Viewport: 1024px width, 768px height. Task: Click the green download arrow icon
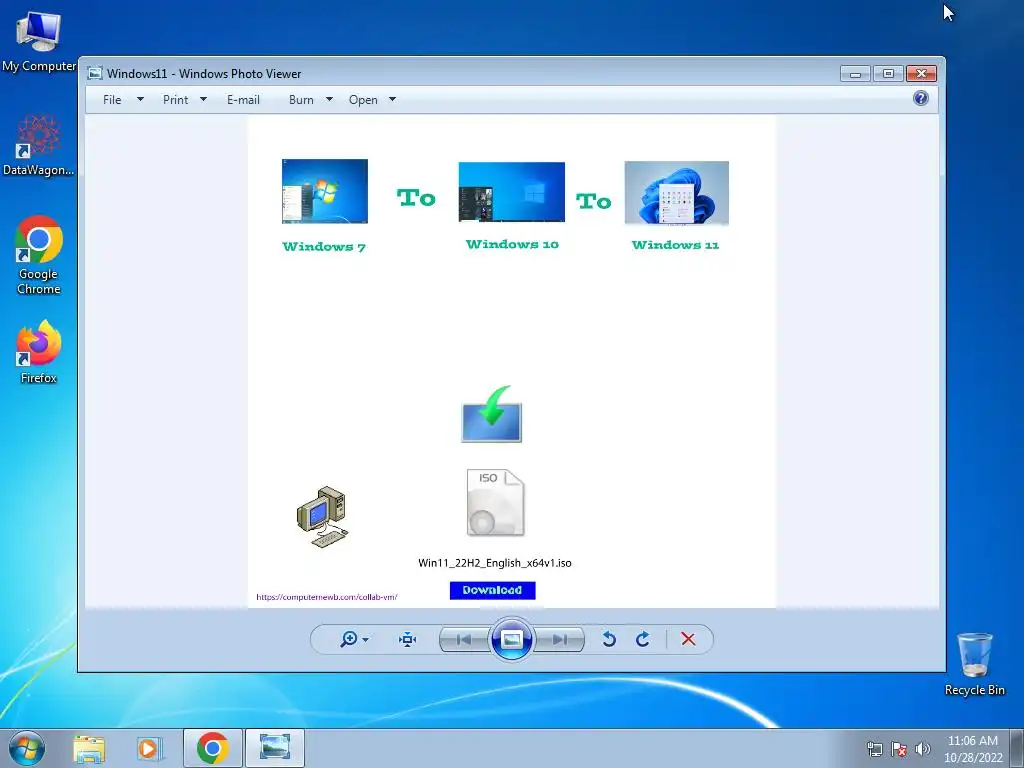[x=492, y=414]
